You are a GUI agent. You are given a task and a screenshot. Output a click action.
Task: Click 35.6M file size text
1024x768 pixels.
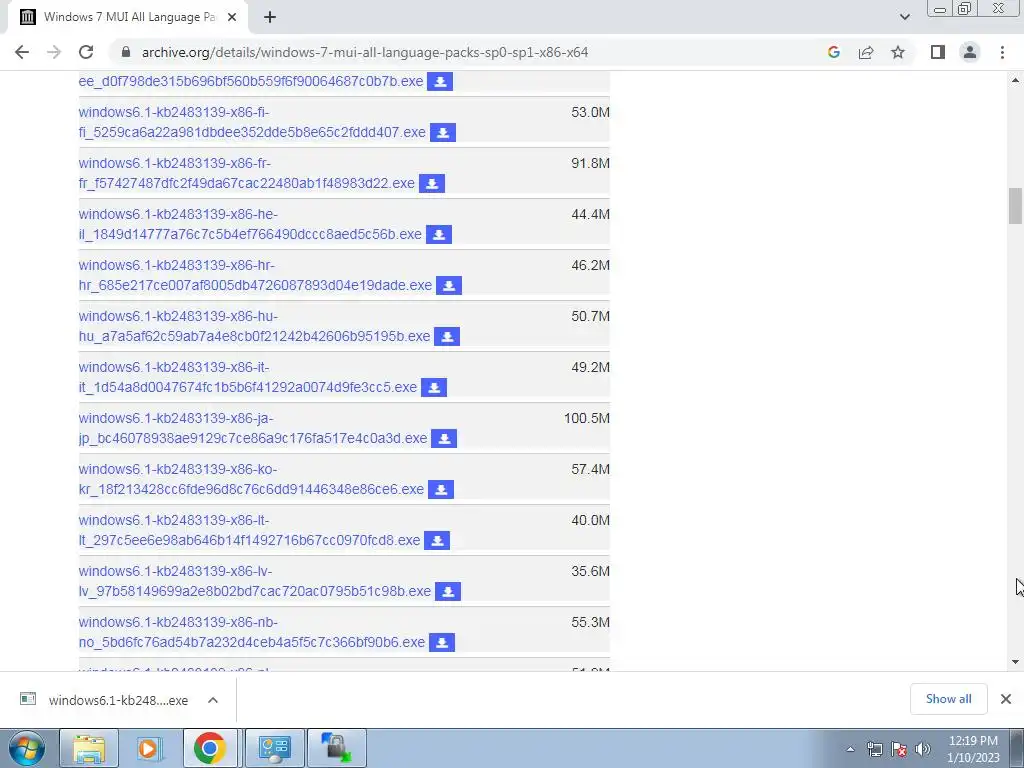[590, 571]
